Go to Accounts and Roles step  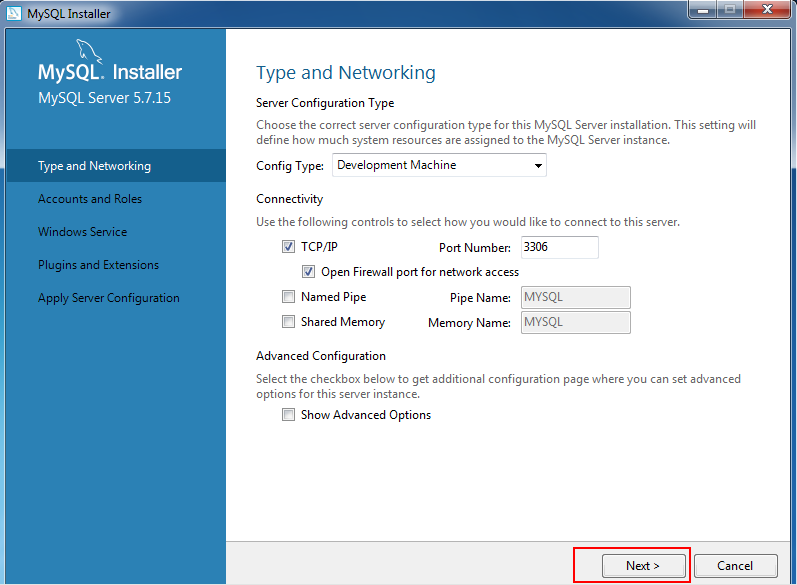[90, 199]
